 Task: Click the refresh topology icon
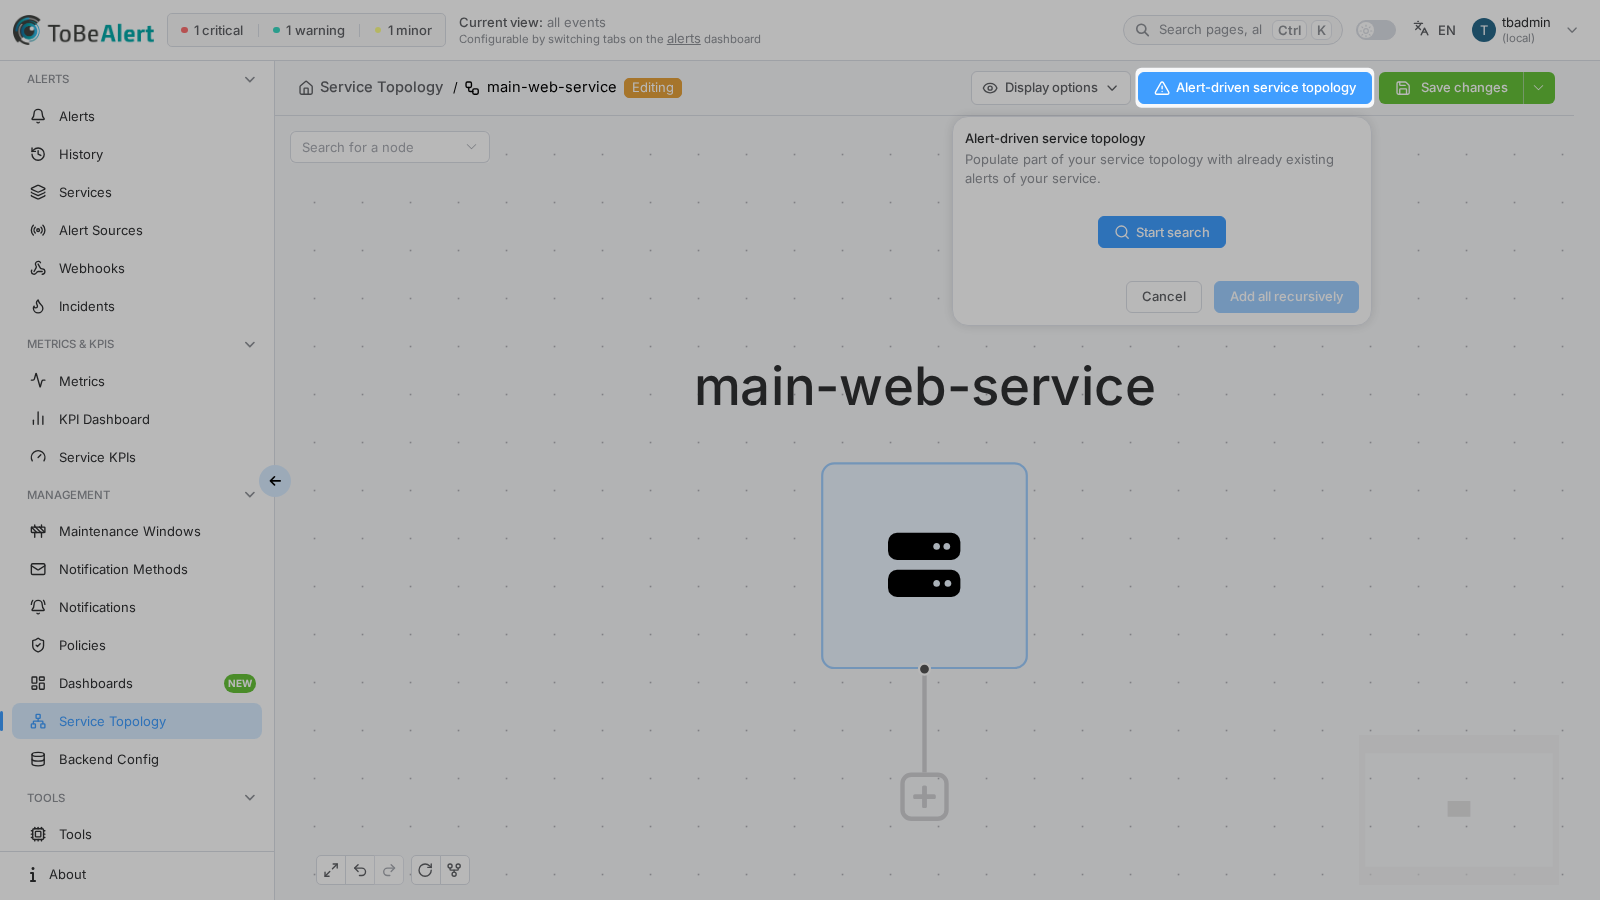425,870
